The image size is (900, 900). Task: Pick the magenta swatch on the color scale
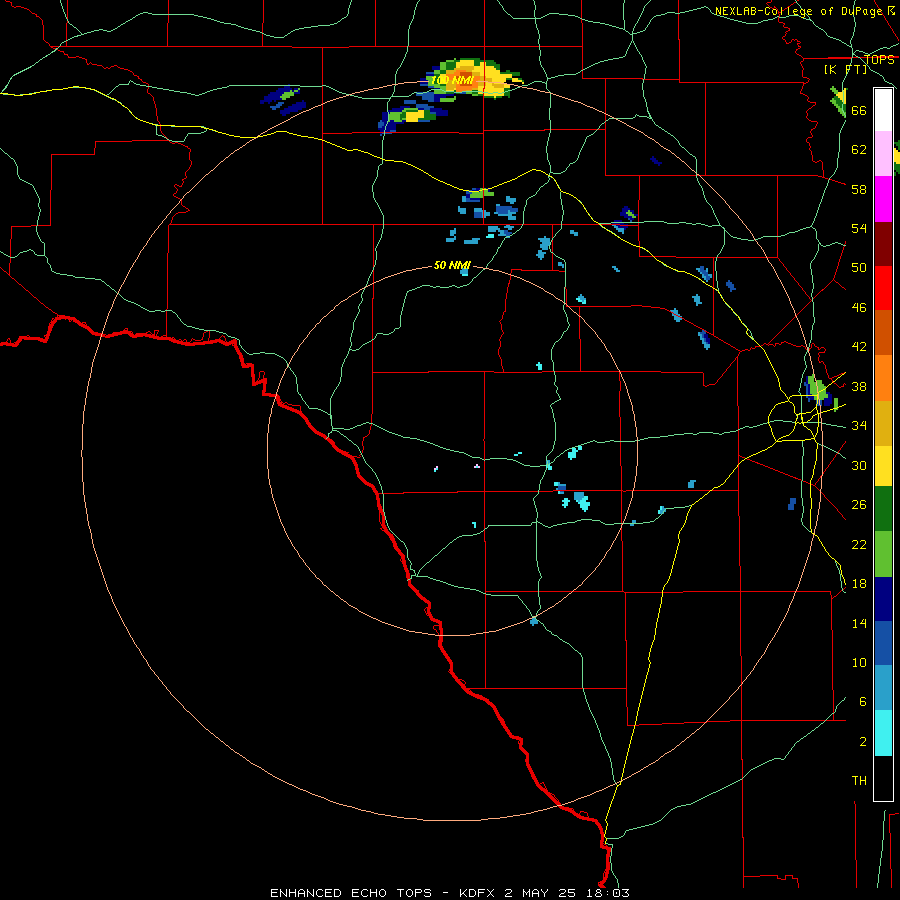pyautogui.click(x=883, y=199)
